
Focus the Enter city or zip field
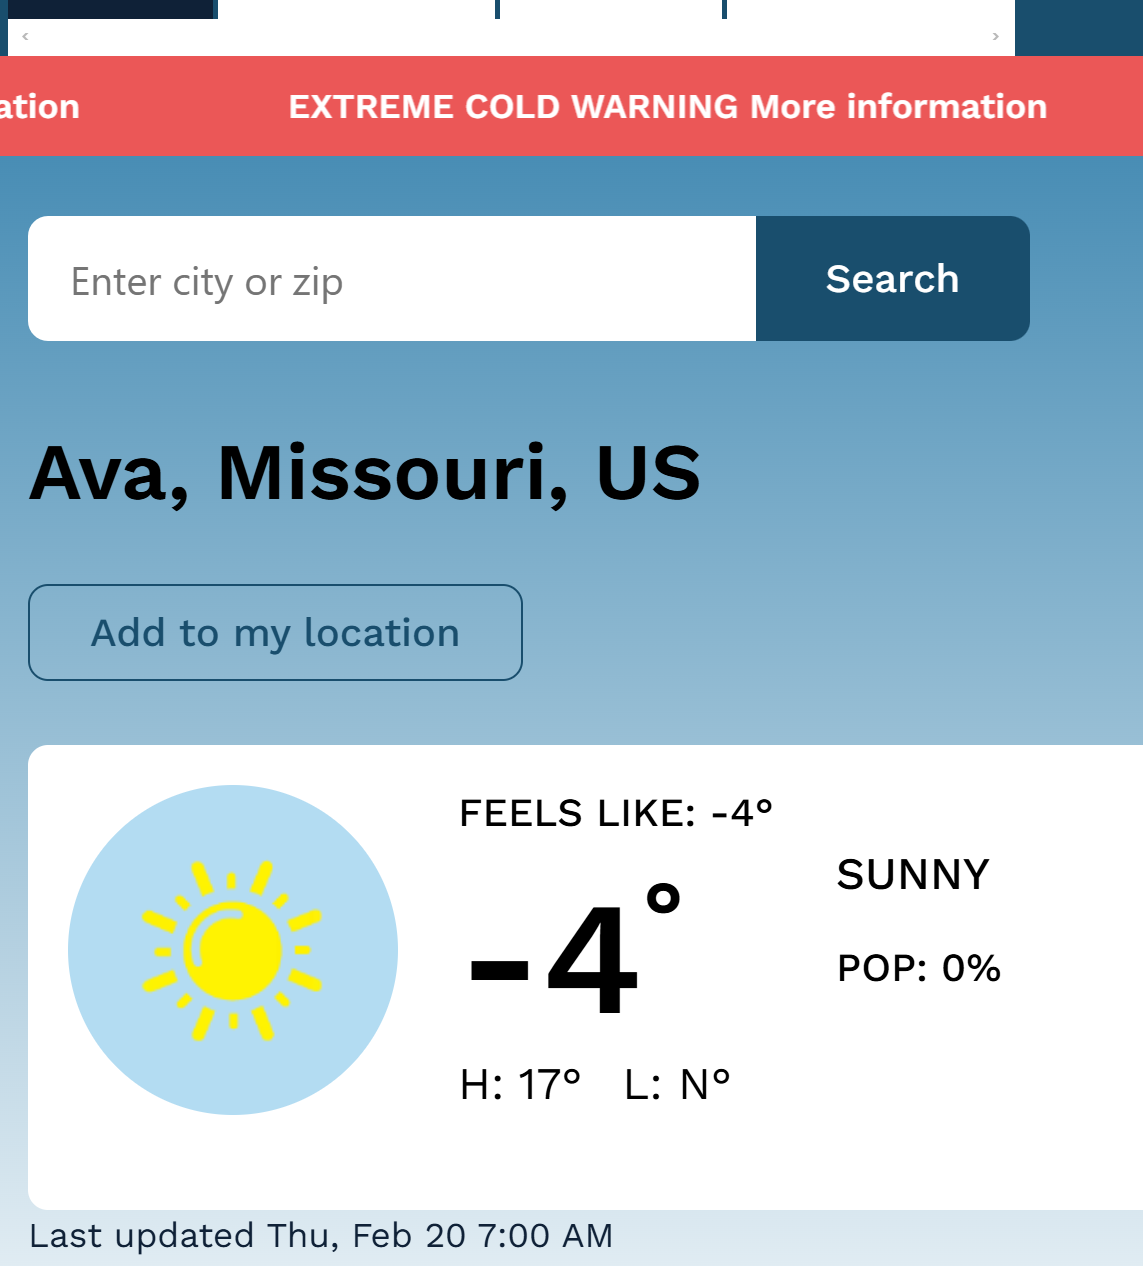tap(392, 279)
